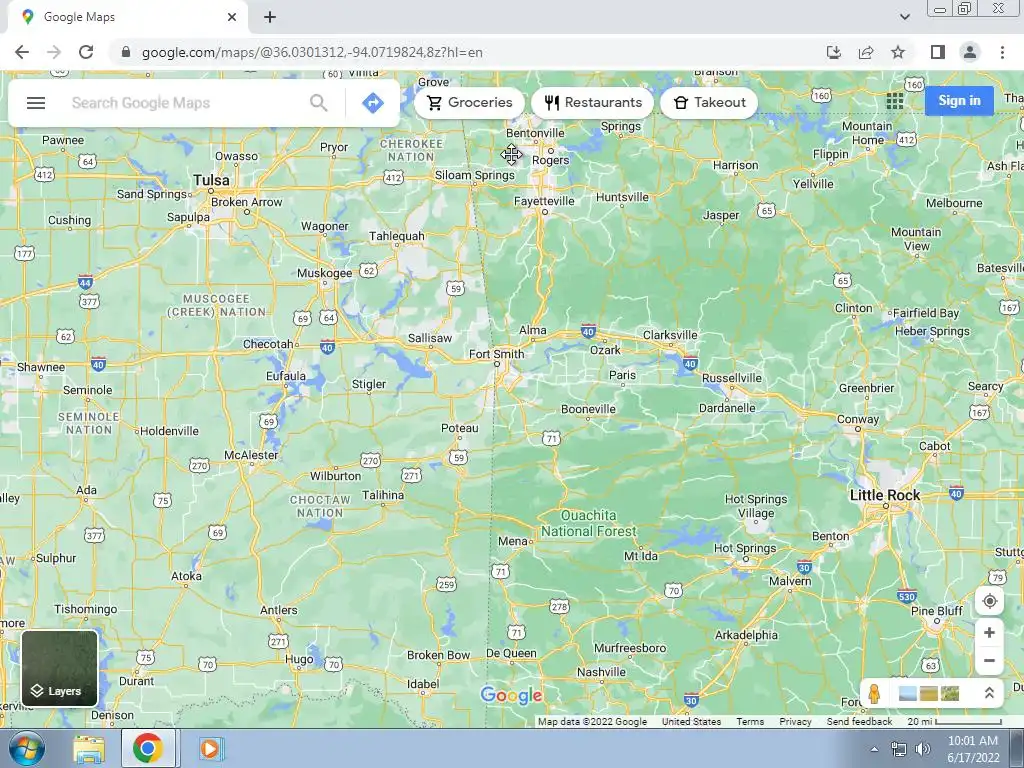Click the network tray icon

(x=899, y=749)
